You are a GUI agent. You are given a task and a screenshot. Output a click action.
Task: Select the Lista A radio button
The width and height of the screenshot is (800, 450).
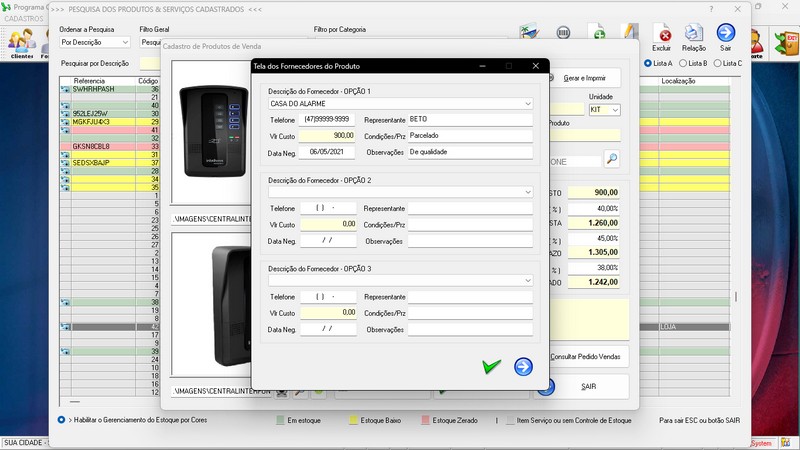point(649,63)
